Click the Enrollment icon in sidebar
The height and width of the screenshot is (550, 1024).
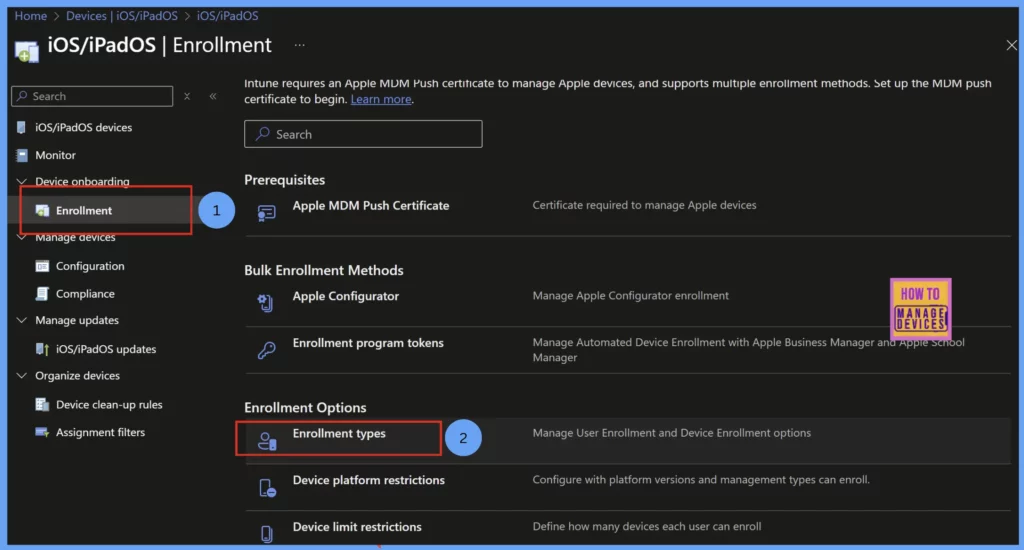[x=42, y=210]
